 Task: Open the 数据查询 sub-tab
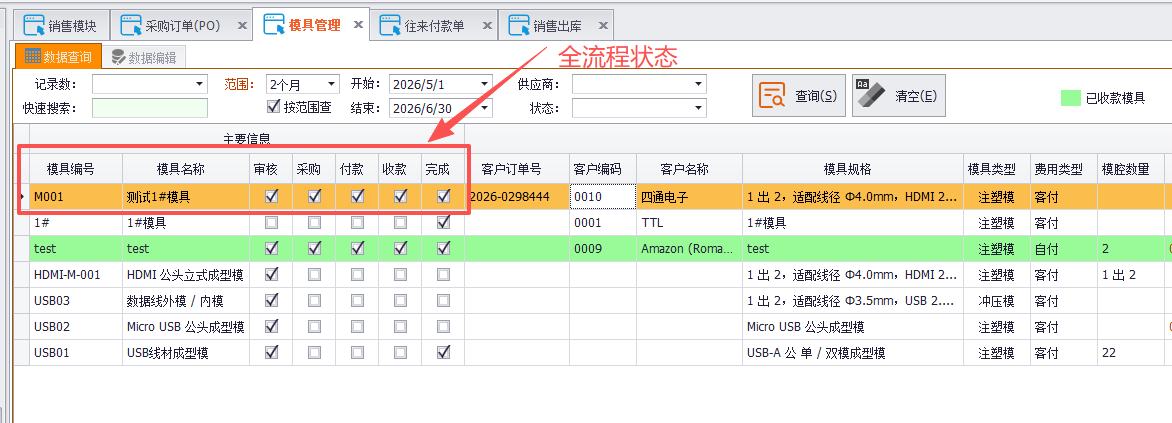pos(58,57)
